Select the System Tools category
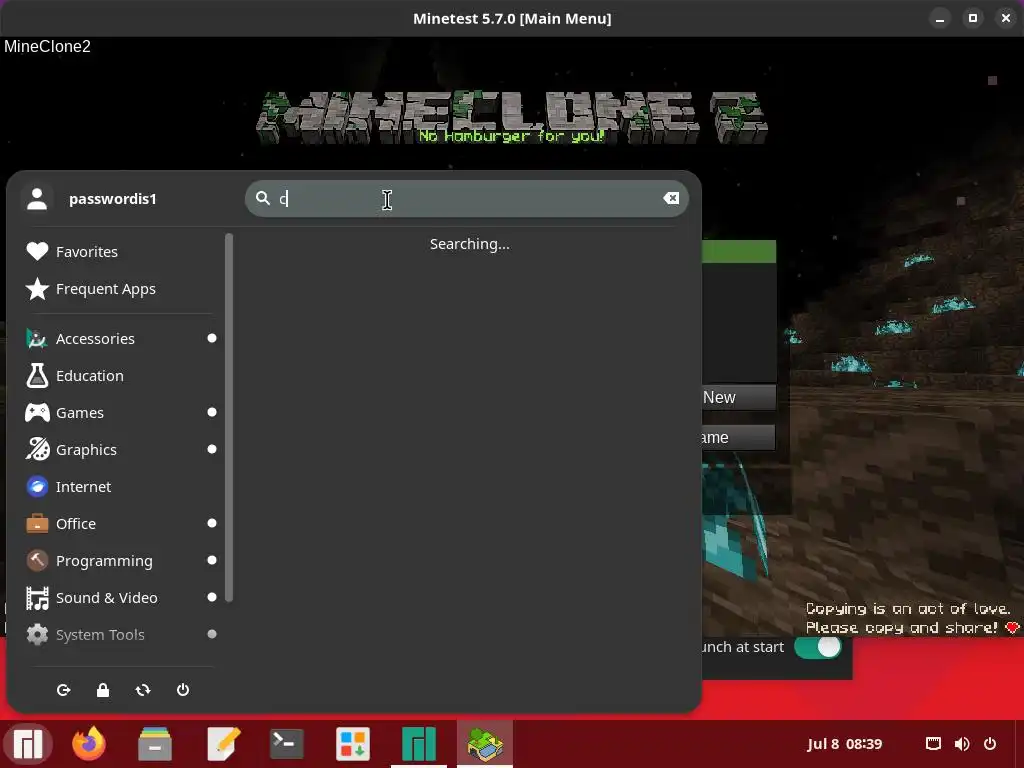The width and height of the screenshot is (1024, 768). pos(121,635)
